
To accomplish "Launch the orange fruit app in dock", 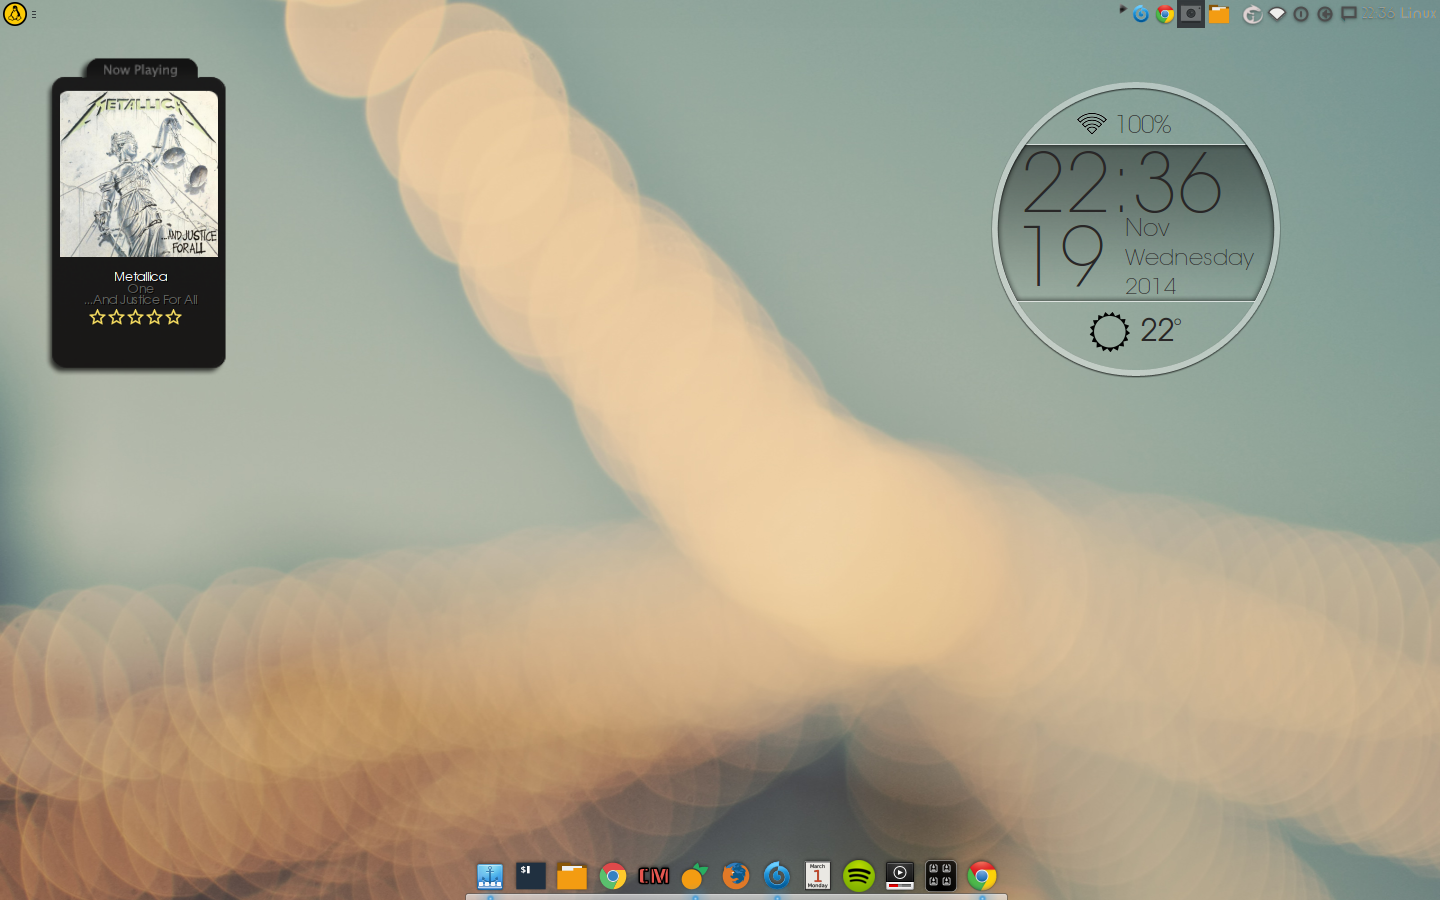I will 695,876.
